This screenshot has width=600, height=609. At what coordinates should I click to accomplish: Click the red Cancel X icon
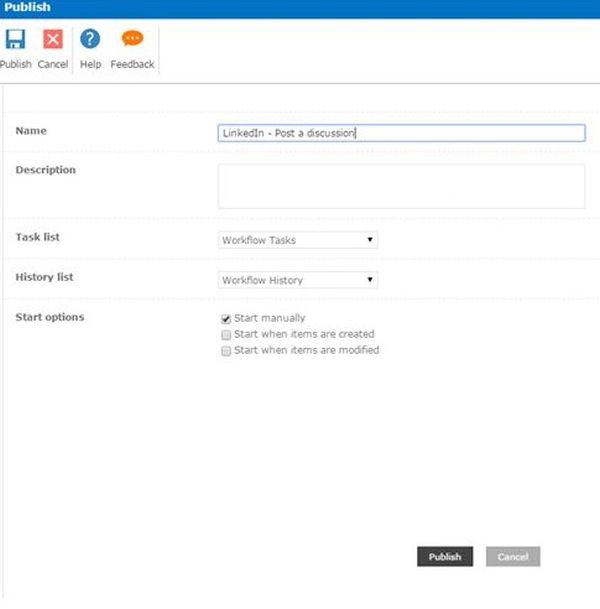coord(53,40)
